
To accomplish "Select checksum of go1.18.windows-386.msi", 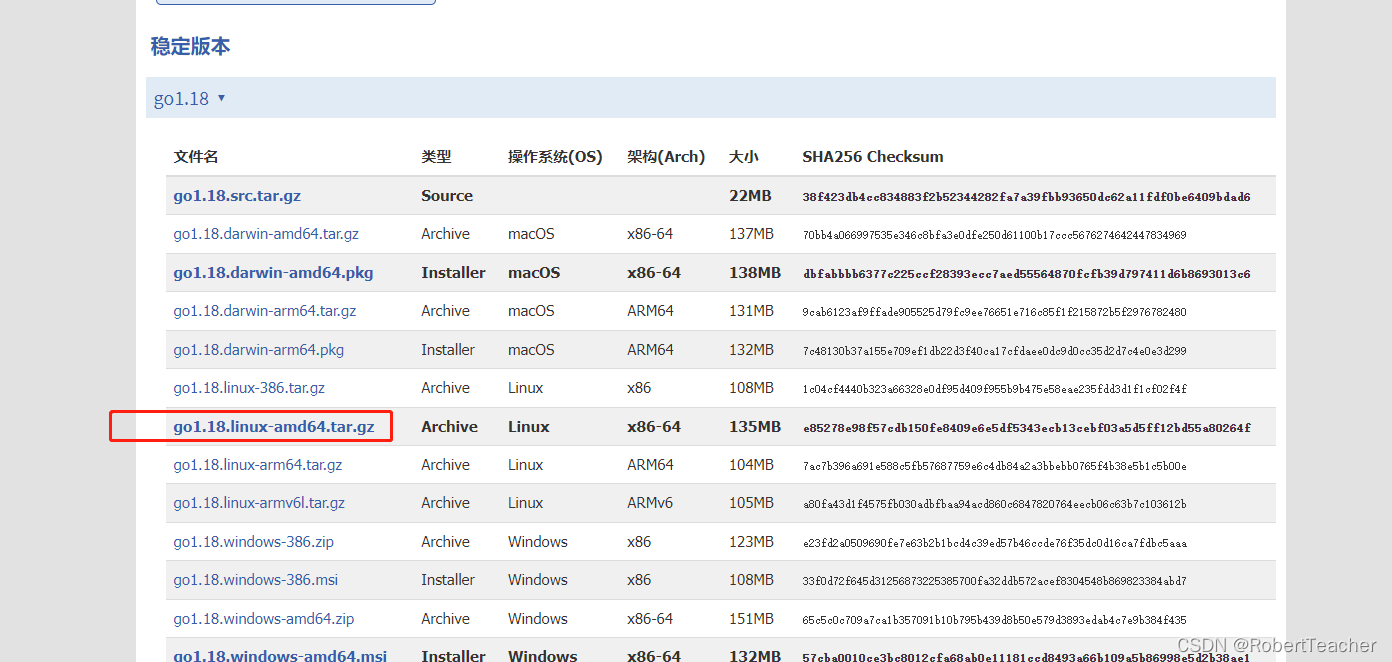I will (x=995, y=581).
